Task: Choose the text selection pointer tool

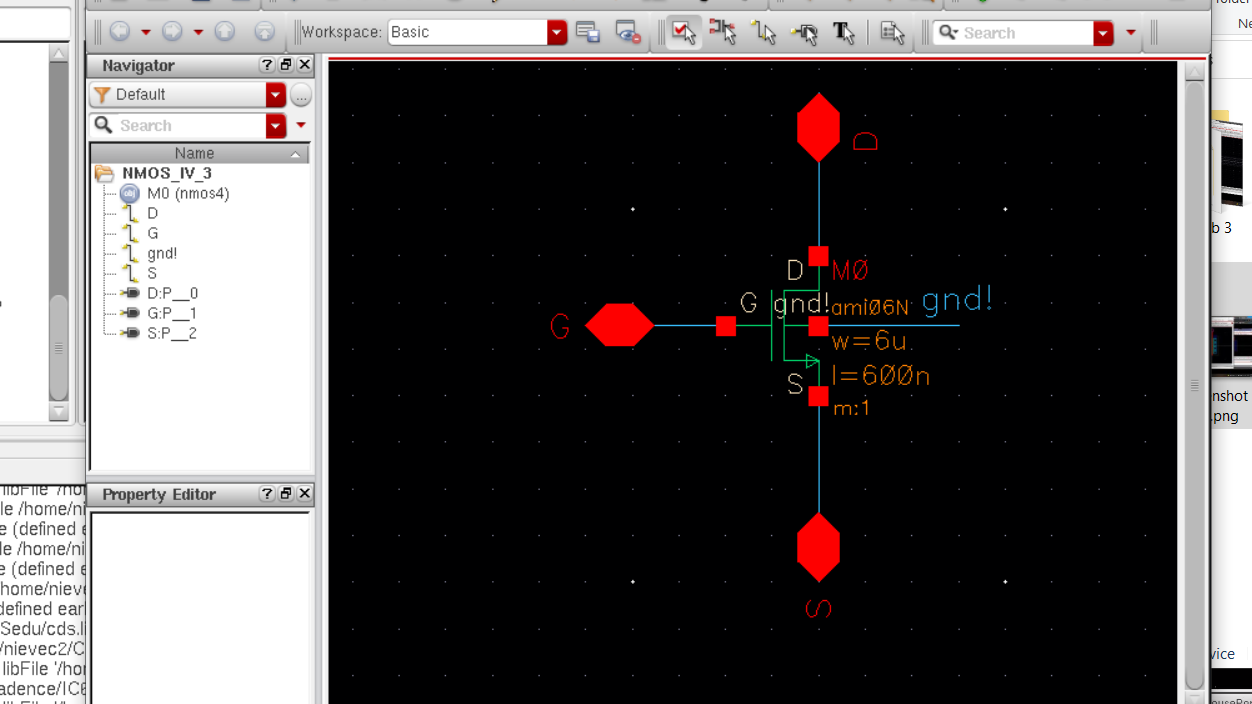Action: coord(844,32)
